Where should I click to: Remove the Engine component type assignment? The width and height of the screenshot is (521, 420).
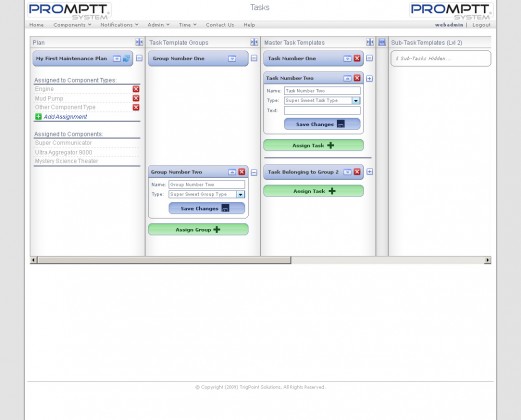point(136,89)
